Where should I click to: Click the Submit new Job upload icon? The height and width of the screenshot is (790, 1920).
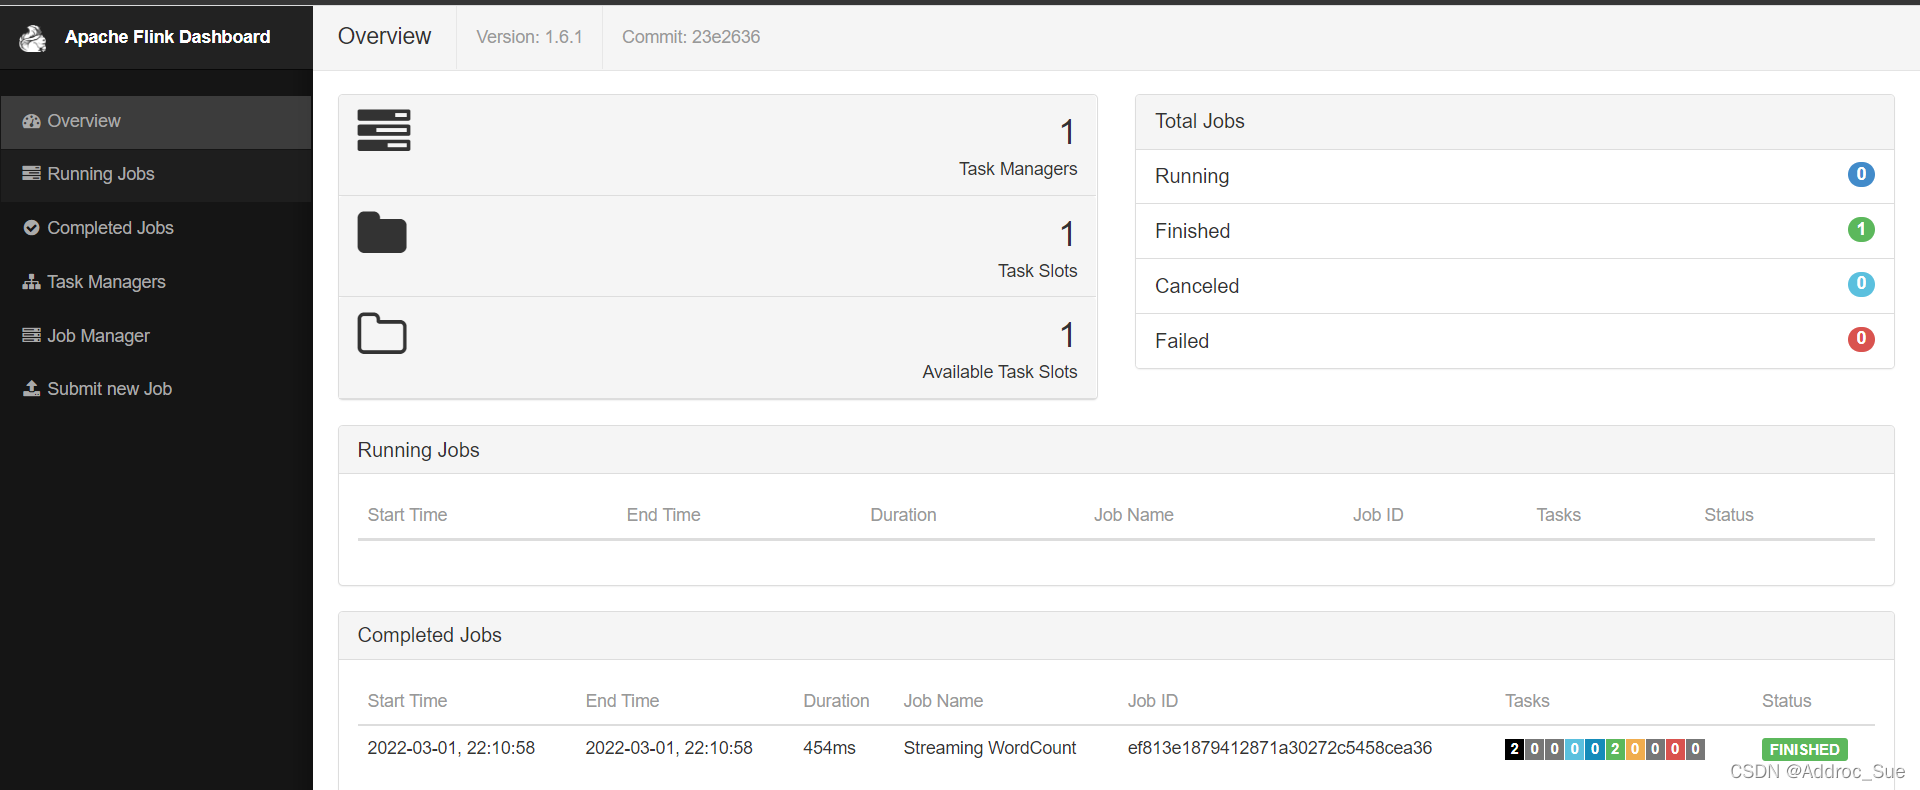pyautogui.click(x=31, y=388)
